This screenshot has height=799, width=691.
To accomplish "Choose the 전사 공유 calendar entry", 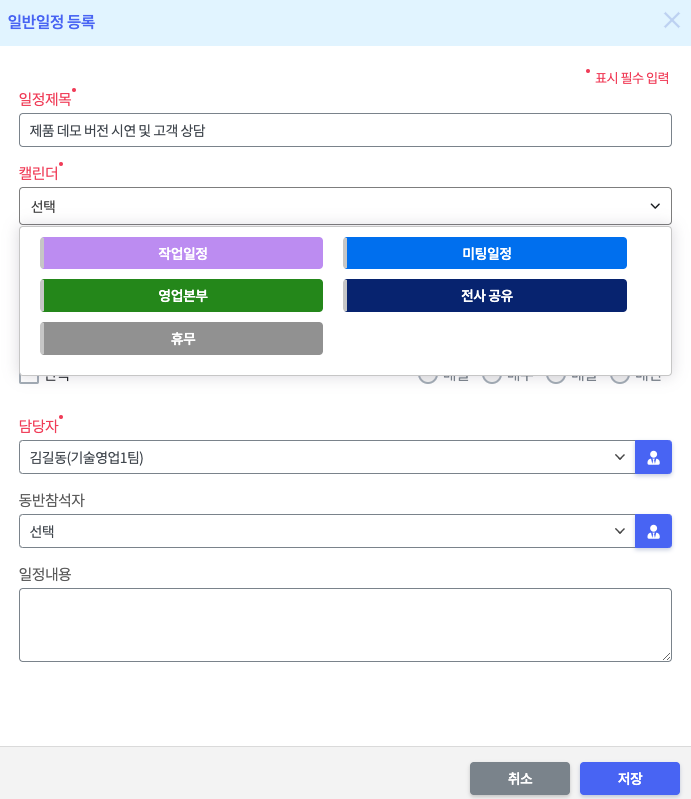I will tap(486, 295).
